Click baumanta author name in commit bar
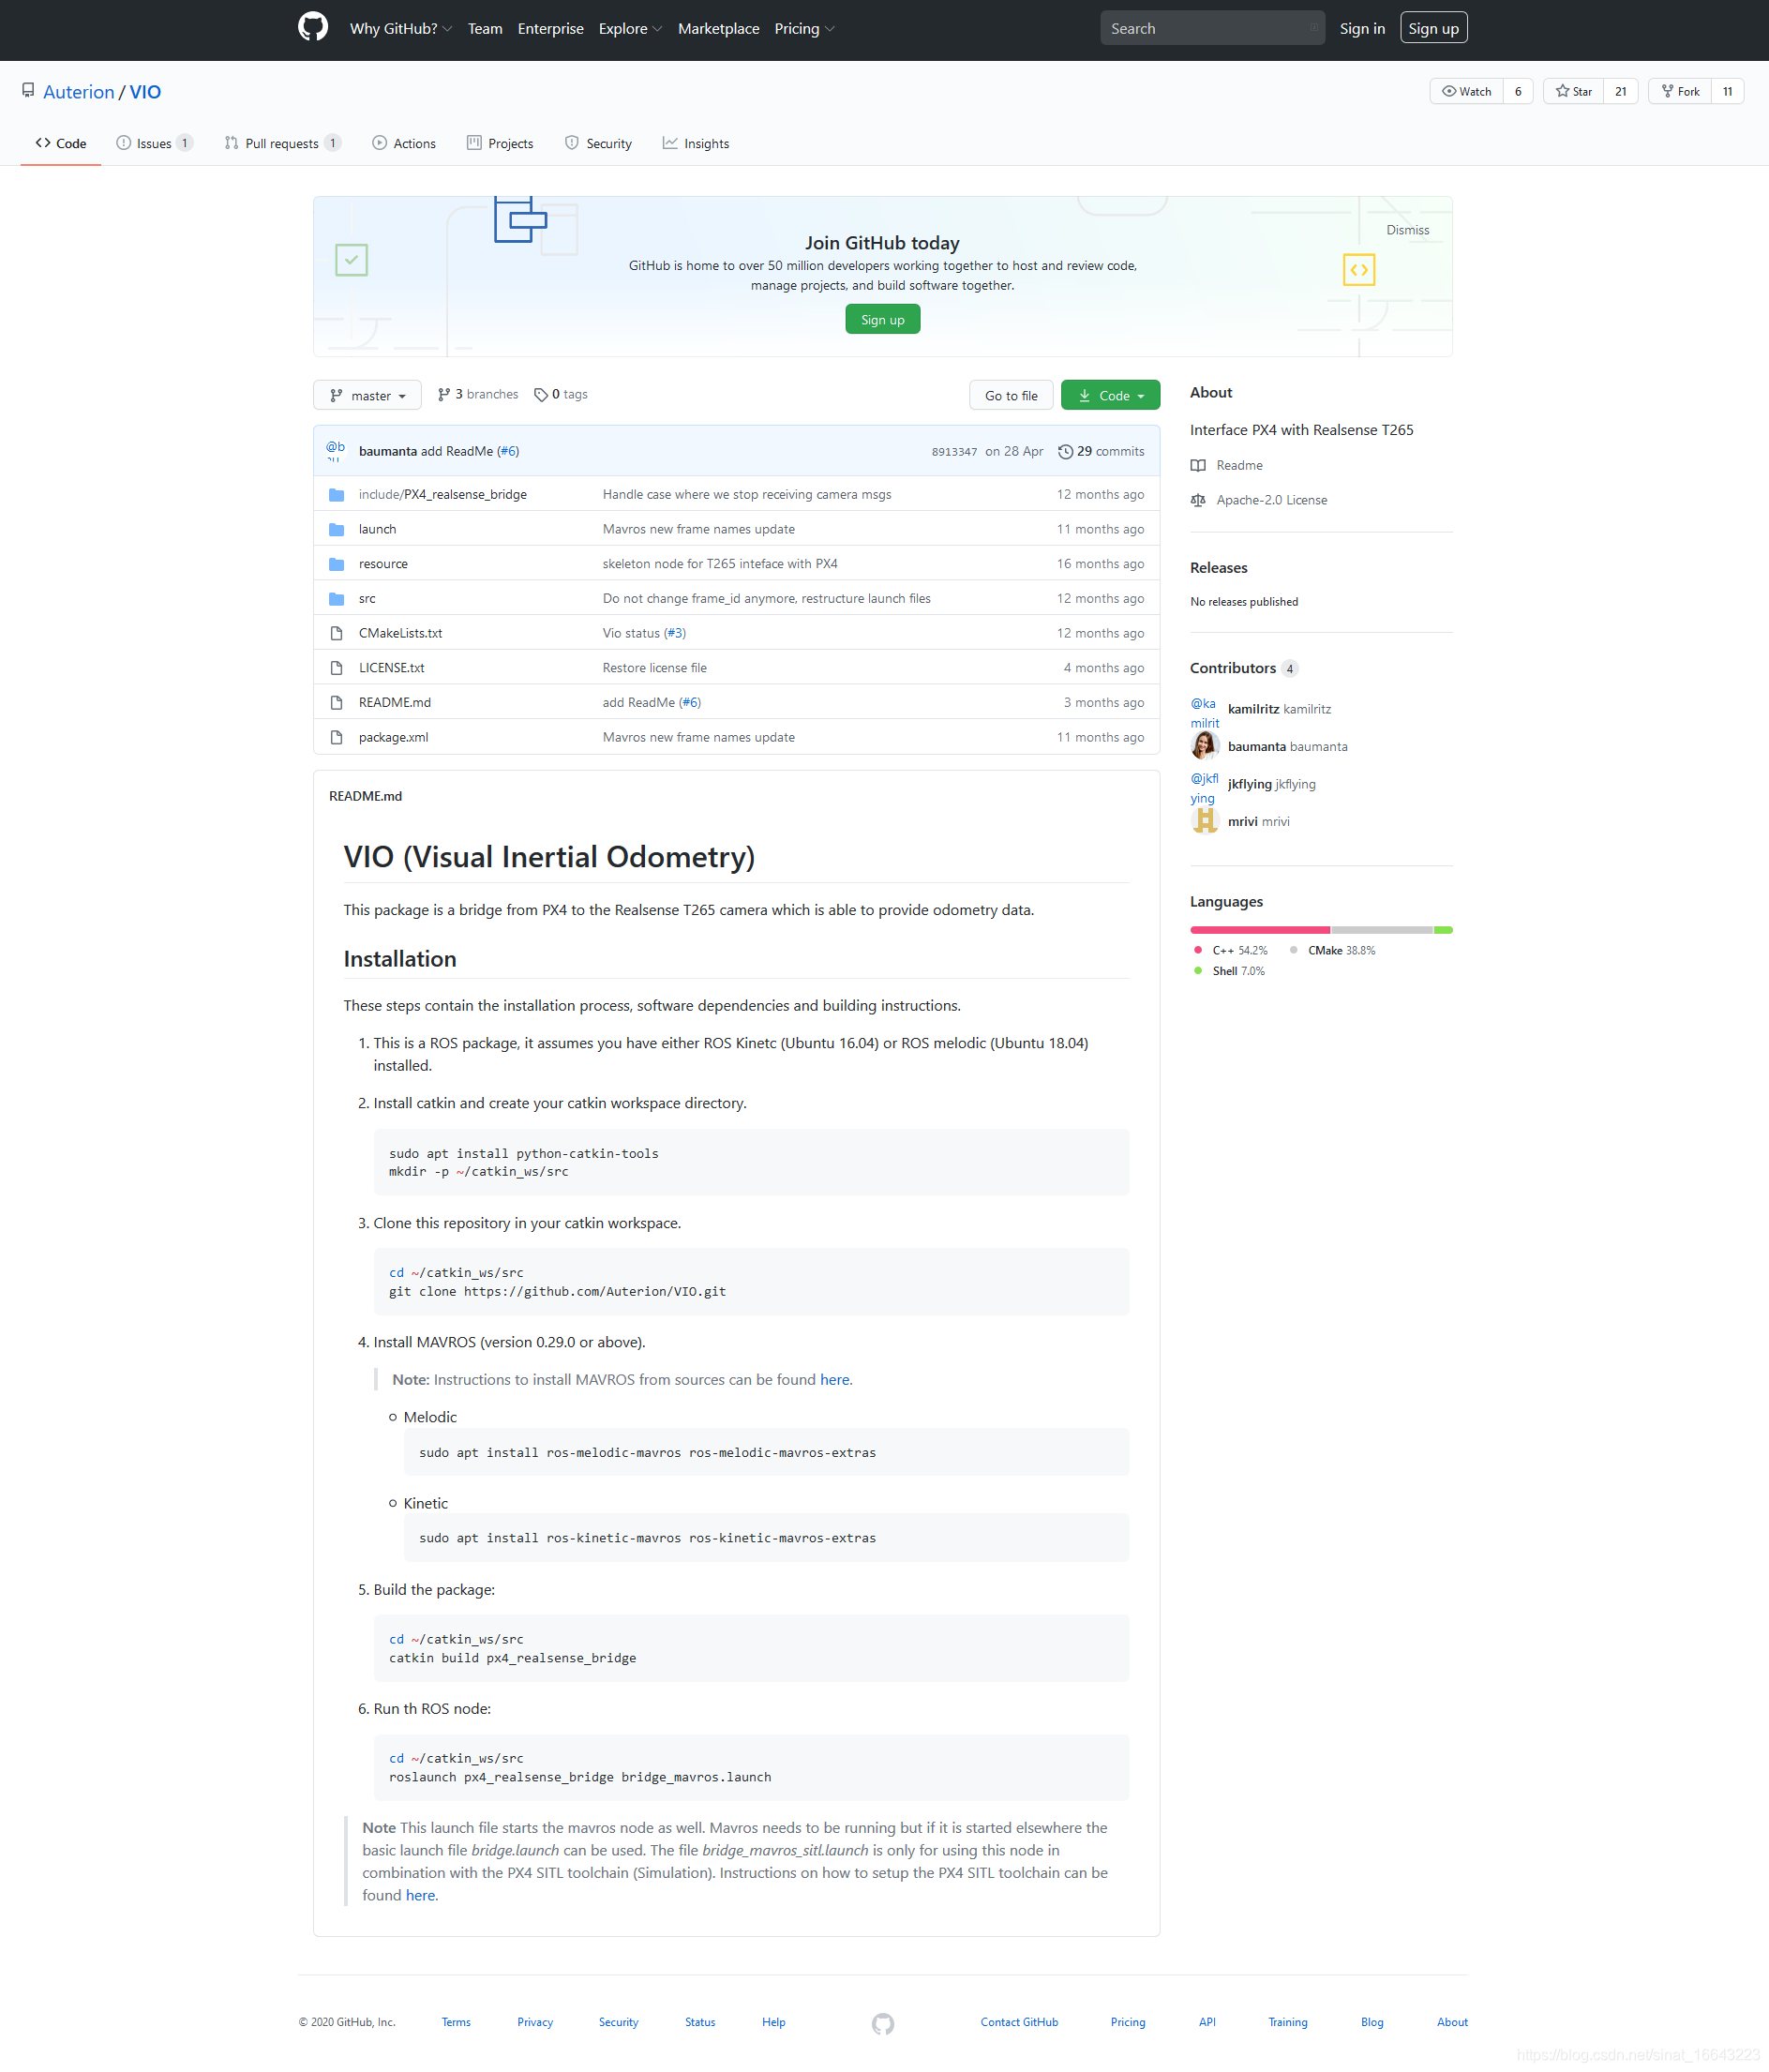The height and width of the screenshot is (2072, 1769). (388, 451)
